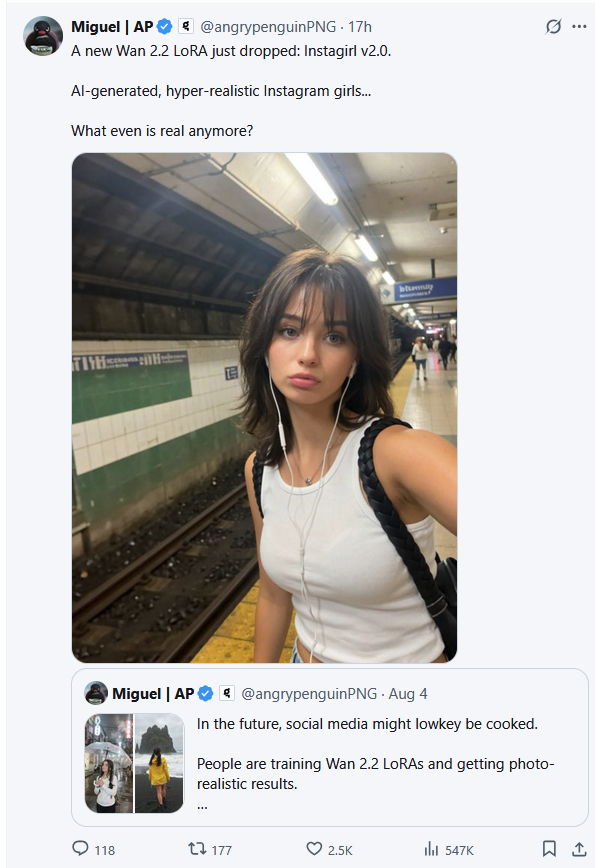View post analytics showing 547K views
Viewport: 595px width, 868px height.
[431, 849]
